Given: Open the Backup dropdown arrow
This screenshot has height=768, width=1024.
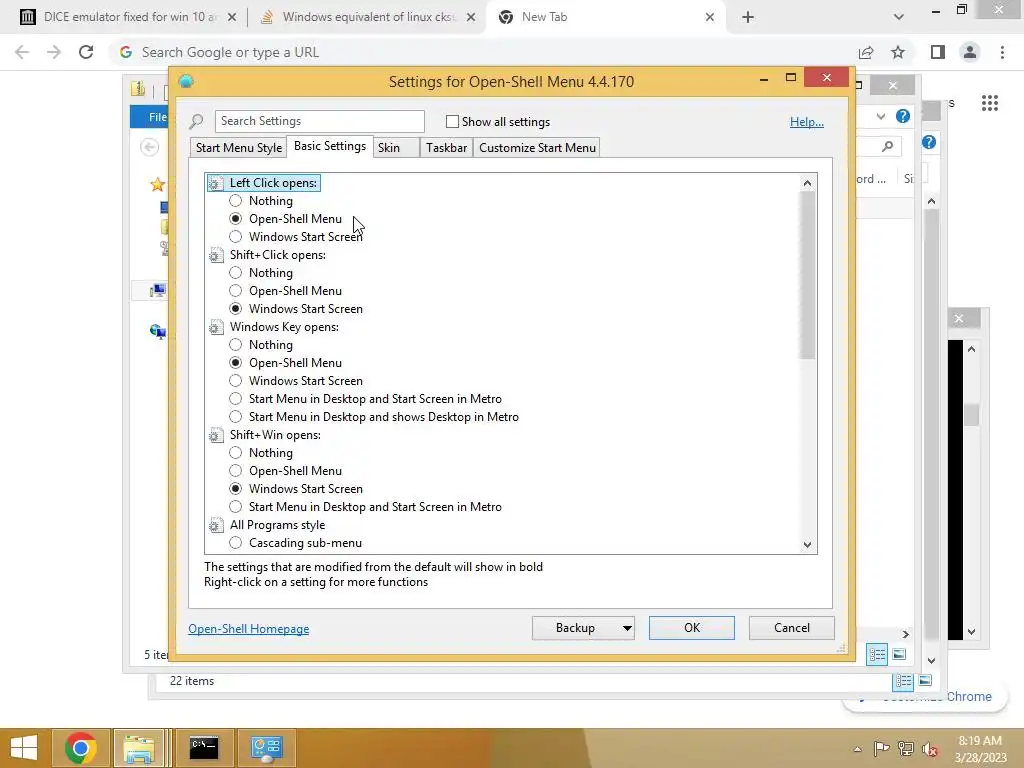Looking at the screenshot, I should (x=627, y=628).
